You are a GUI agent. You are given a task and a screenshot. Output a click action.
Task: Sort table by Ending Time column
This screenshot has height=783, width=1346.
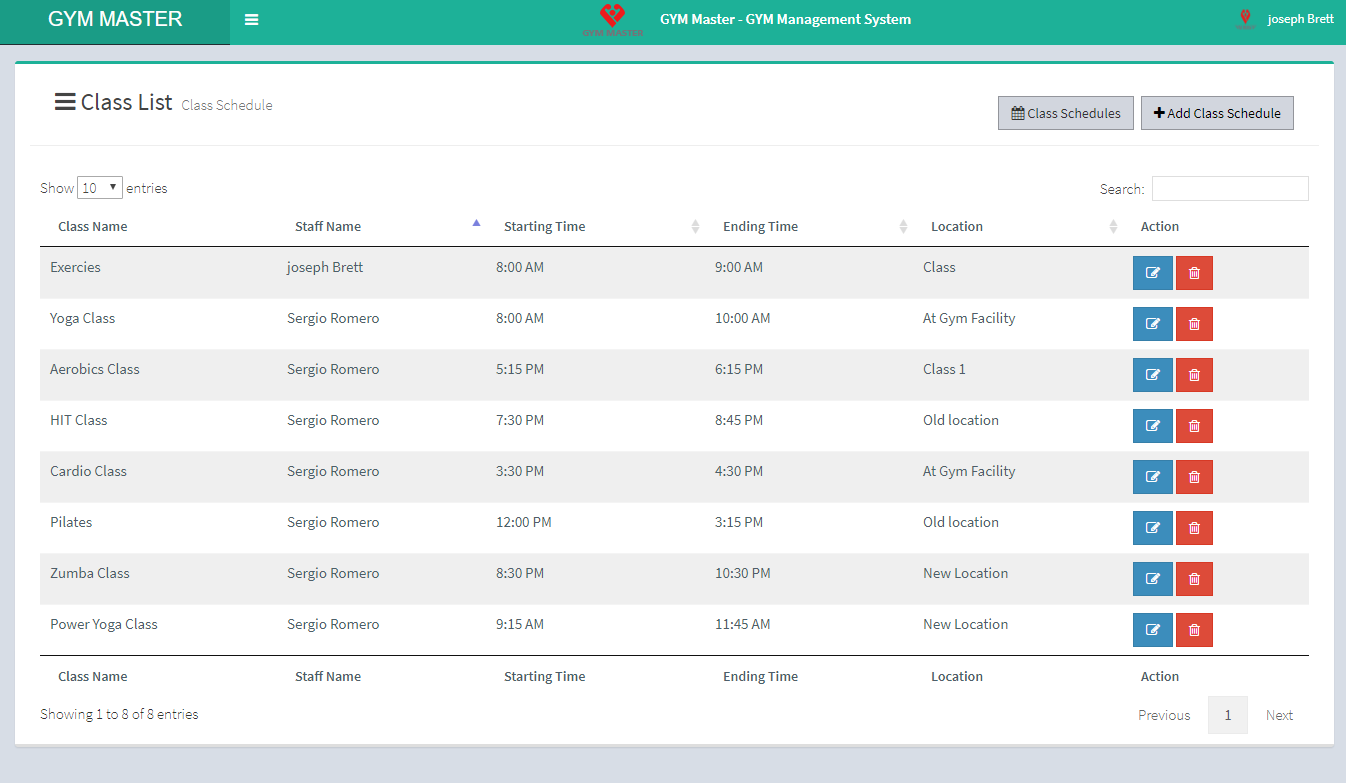[760, 227]
